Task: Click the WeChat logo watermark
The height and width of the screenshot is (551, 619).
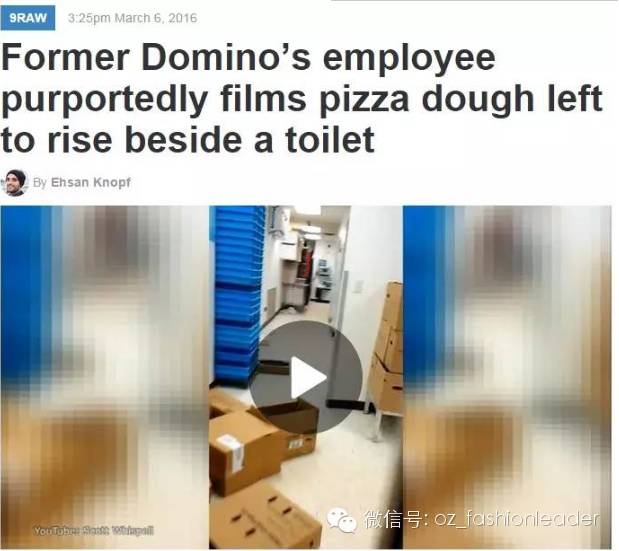Action: tap(342, 520)
